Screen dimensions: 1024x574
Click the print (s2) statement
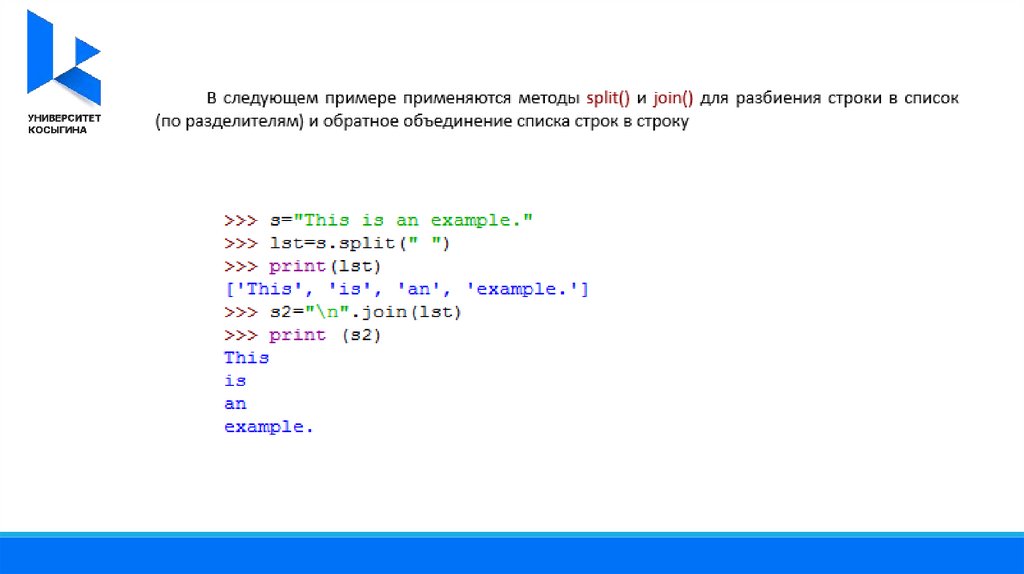coord(325,335)
